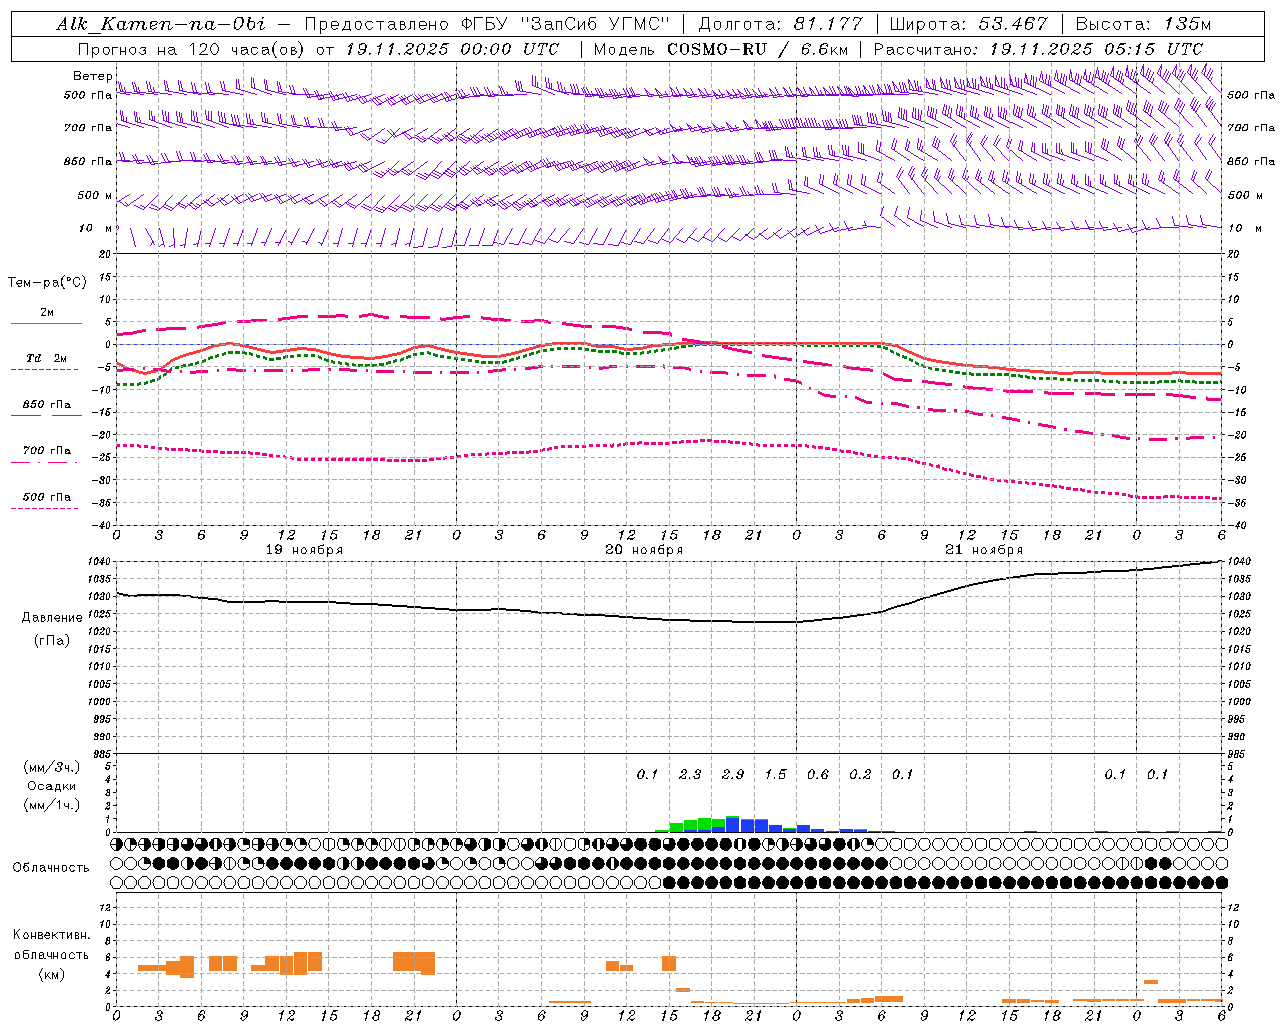Click the 19 ноября date label
The height and width of the screenshot is (1024, 1280).
tap(304, 549)
